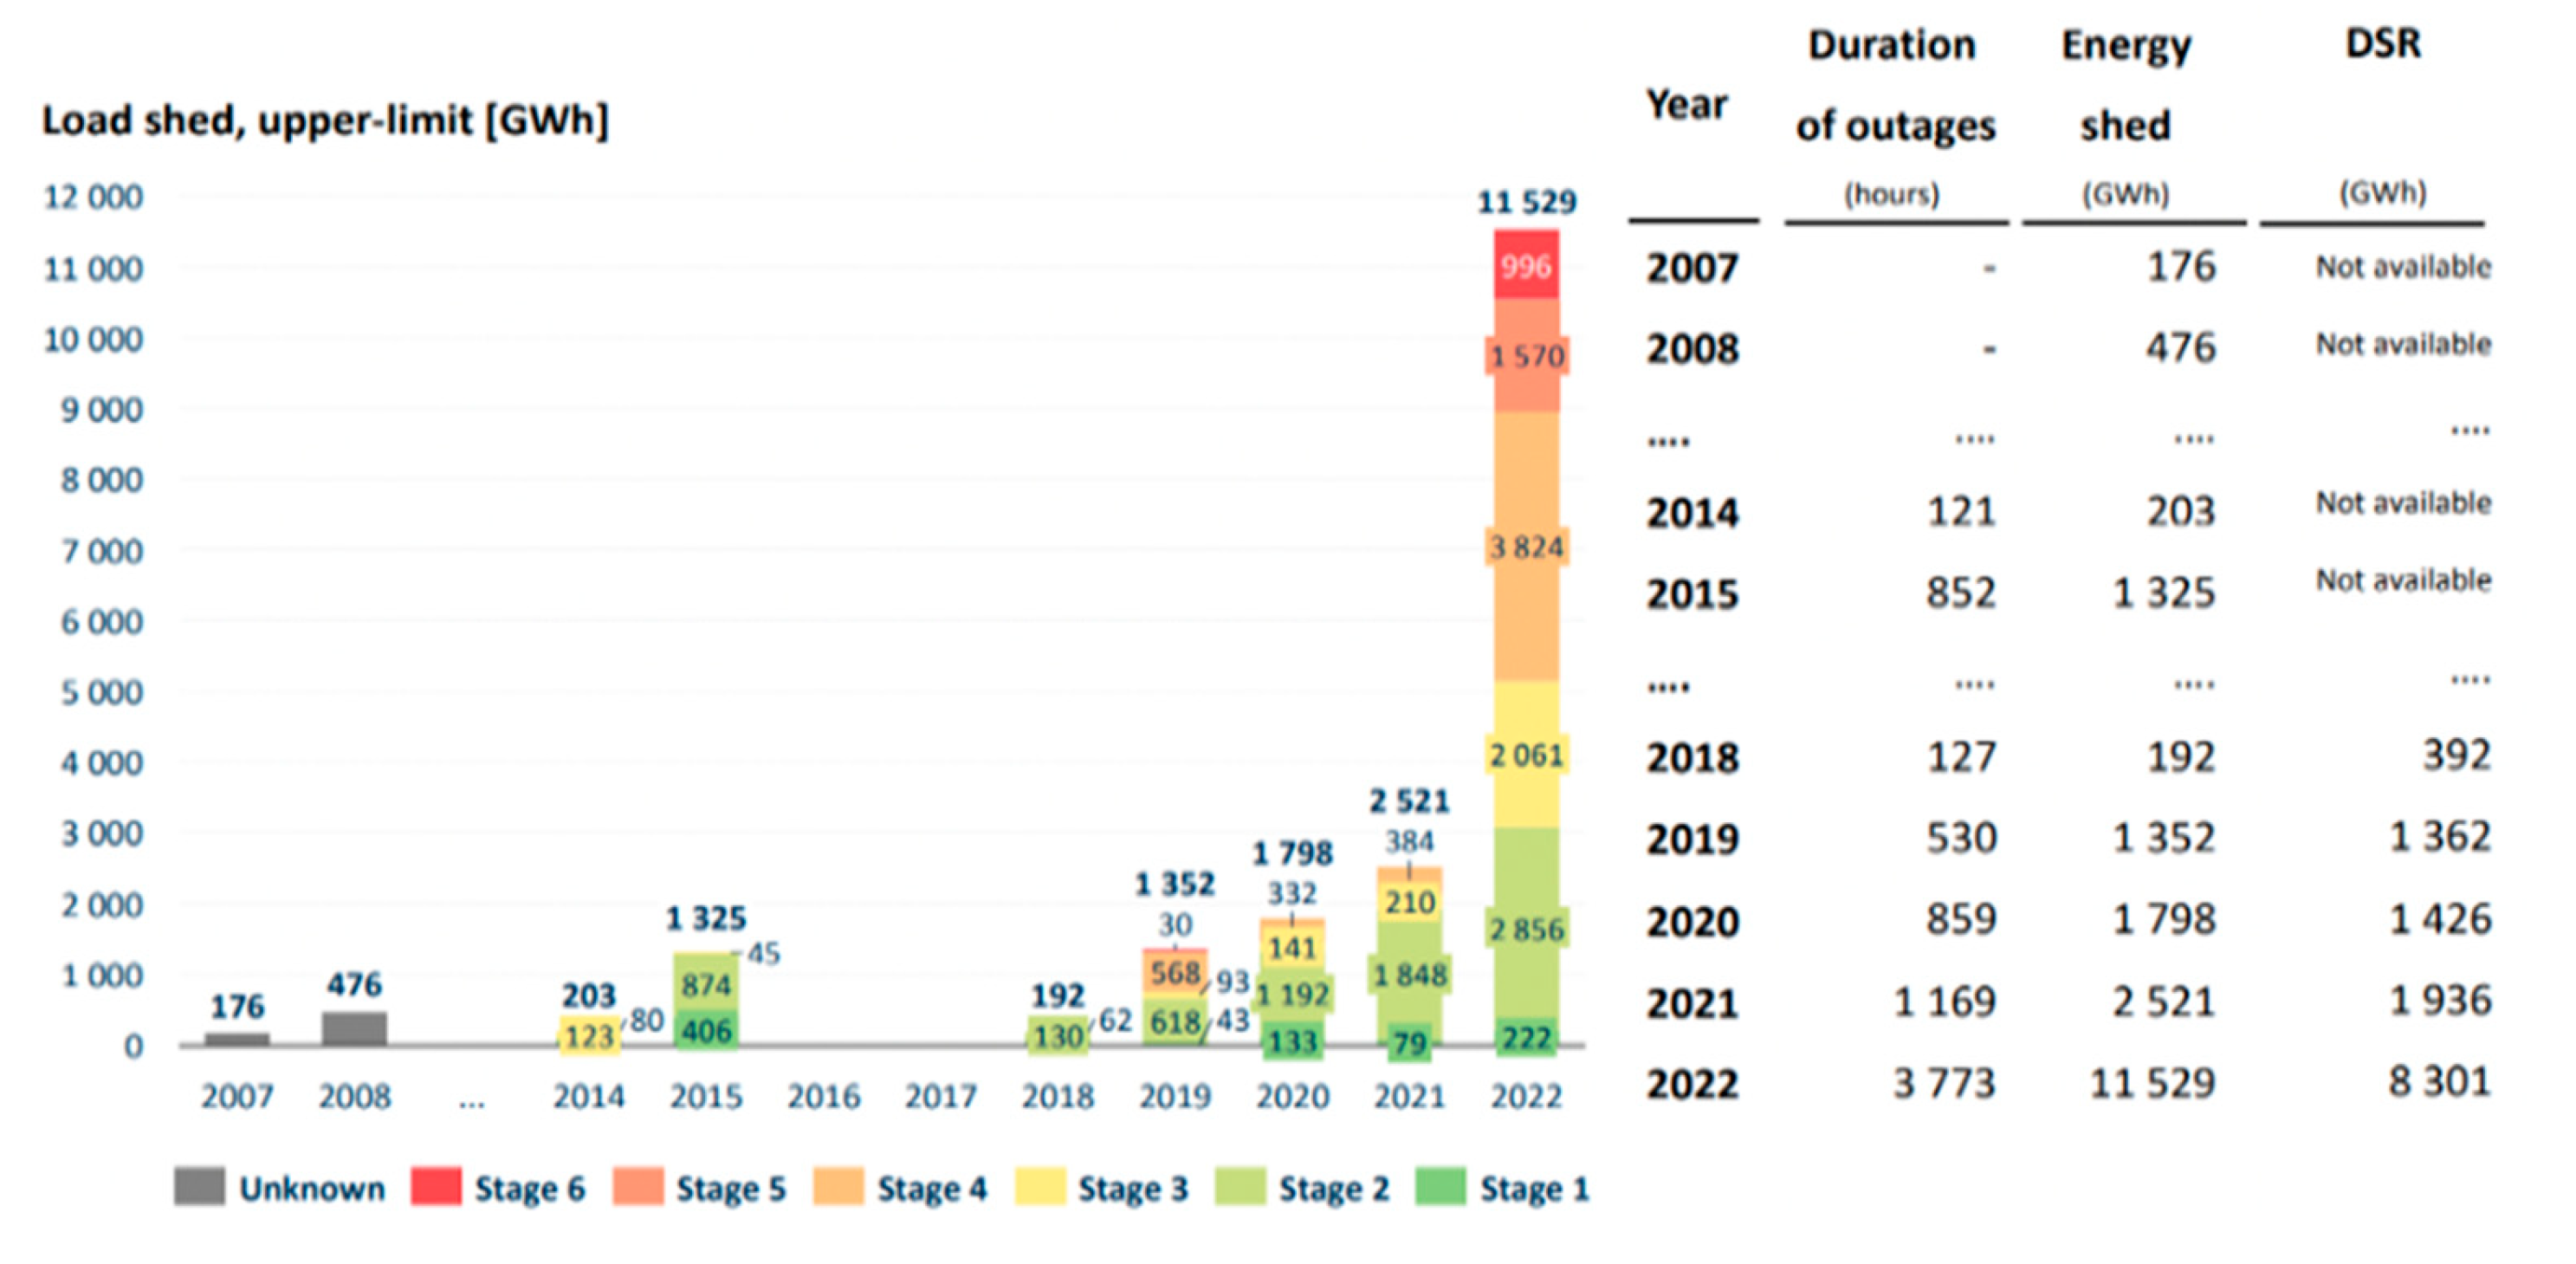Select the 996 Stage 6 bar segment
The width and height of the screenshot is (2576, 1264).
[1526, 266]
